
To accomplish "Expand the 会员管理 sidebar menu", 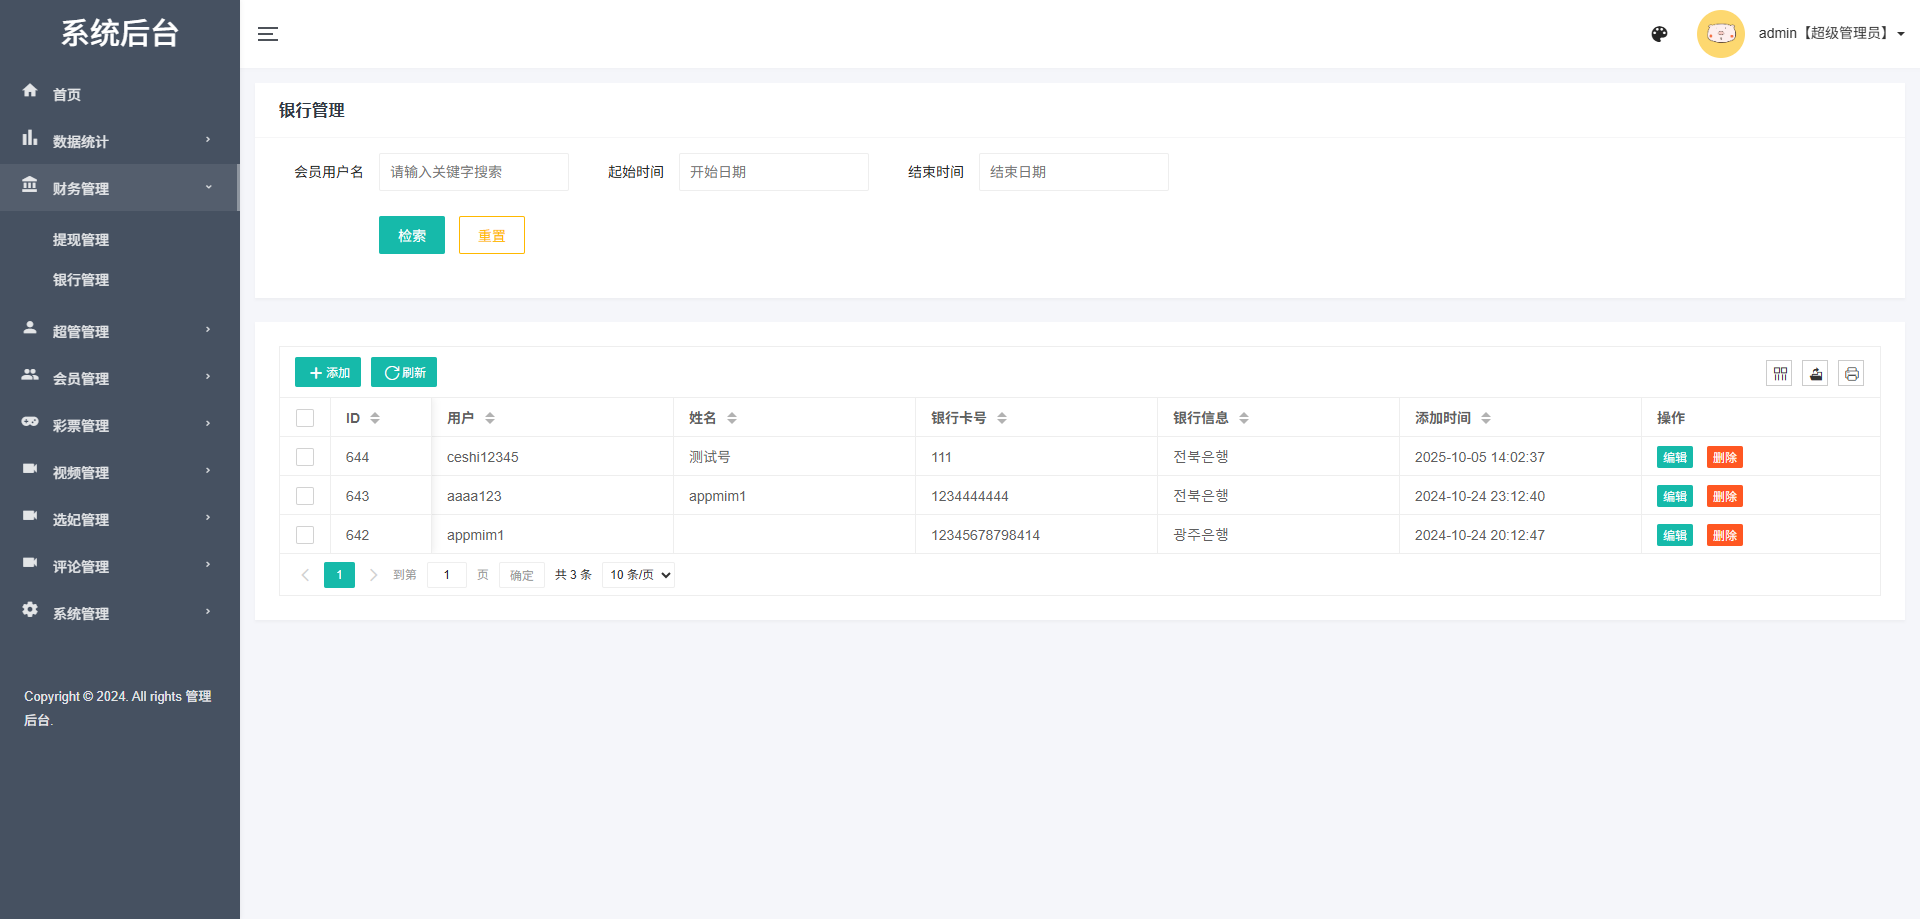I will (x=82, y=378).
